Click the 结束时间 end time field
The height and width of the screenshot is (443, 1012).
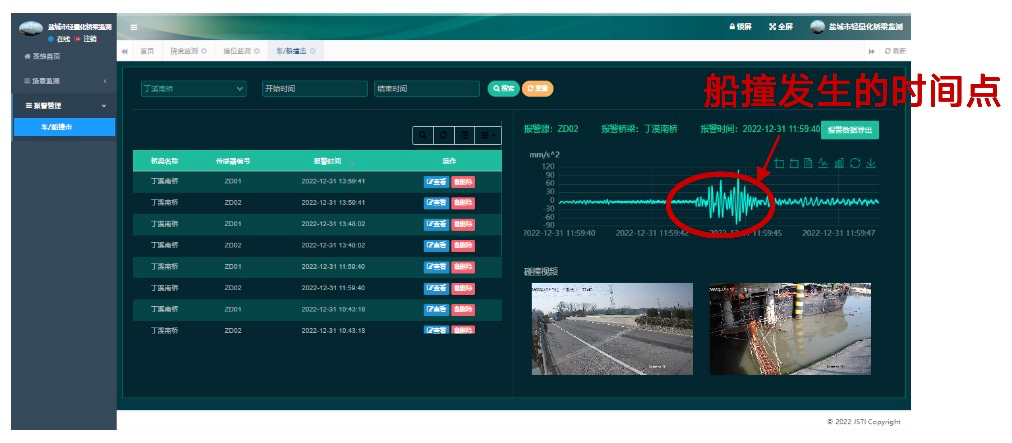(x=427, y=89)
